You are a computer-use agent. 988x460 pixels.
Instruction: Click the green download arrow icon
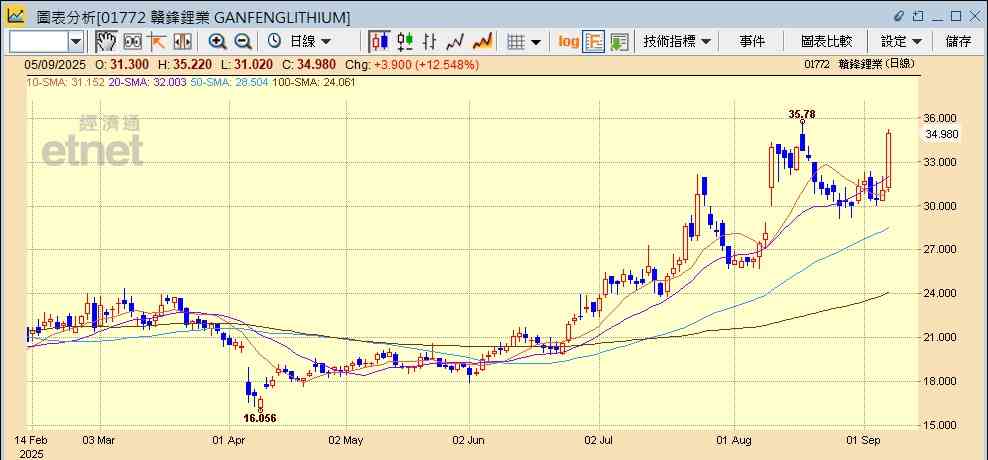[619, 42]
